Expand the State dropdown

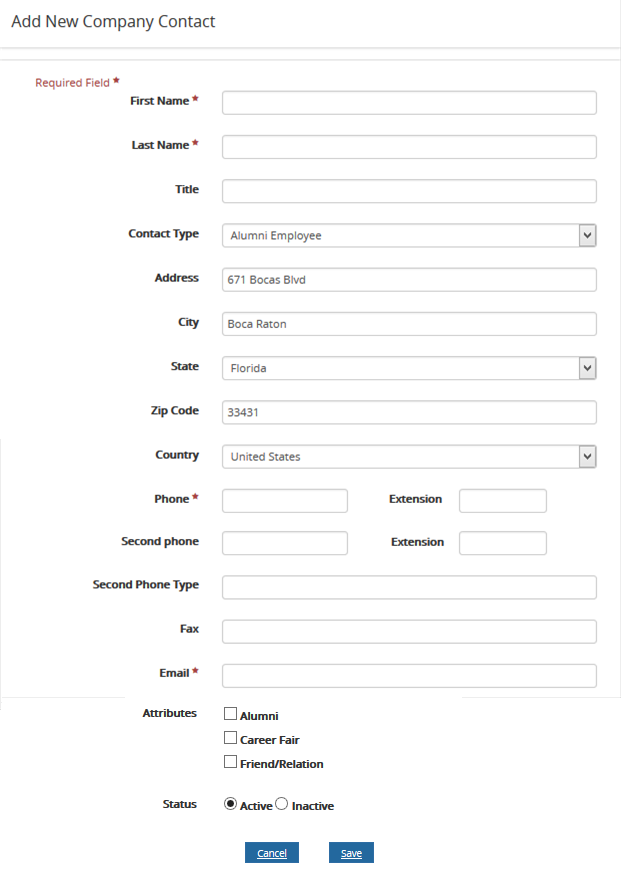[588, 368]
